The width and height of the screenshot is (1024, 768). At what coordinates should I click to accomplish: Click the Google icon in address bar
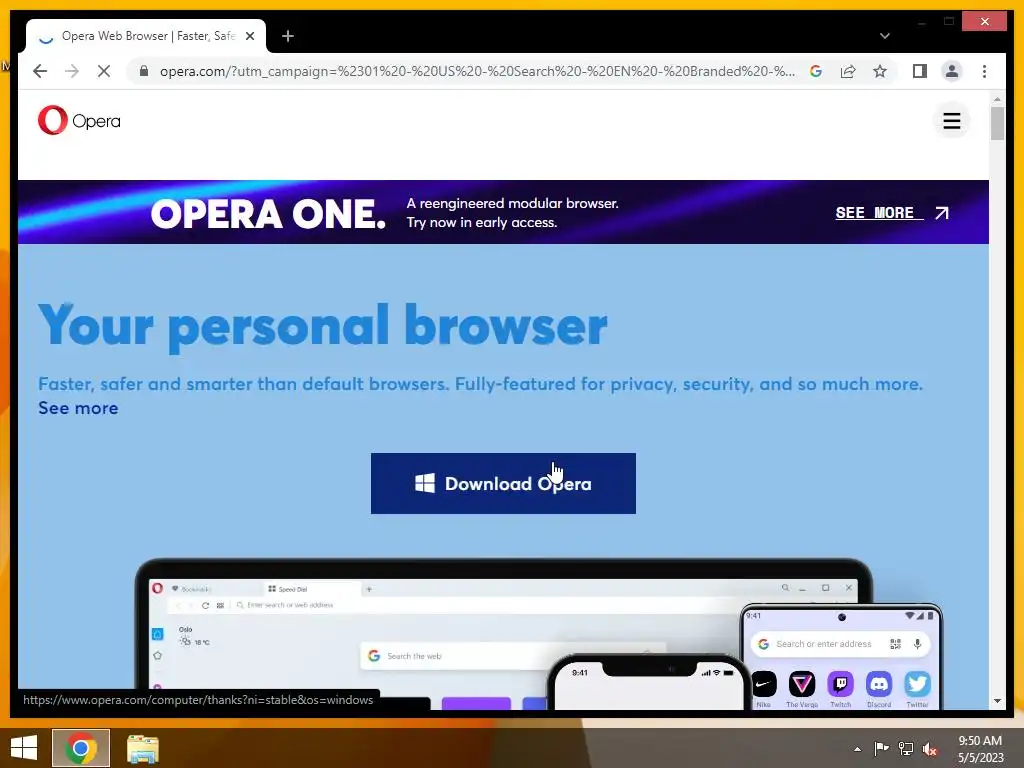(x=816, y=71)
